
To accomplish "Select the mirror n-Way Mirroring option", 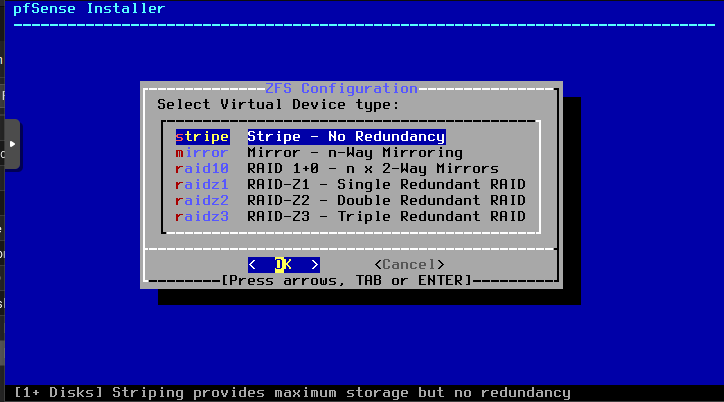I will point(319,153).
